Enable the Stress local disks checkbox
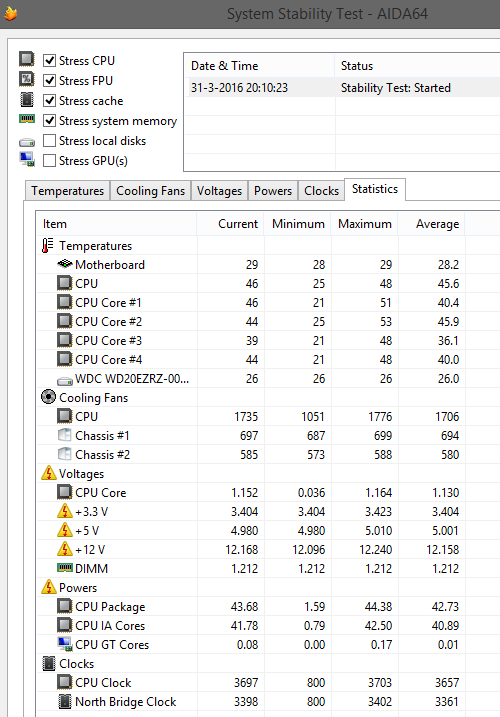This screenshot has width=500, height=717. pos(49,140)
